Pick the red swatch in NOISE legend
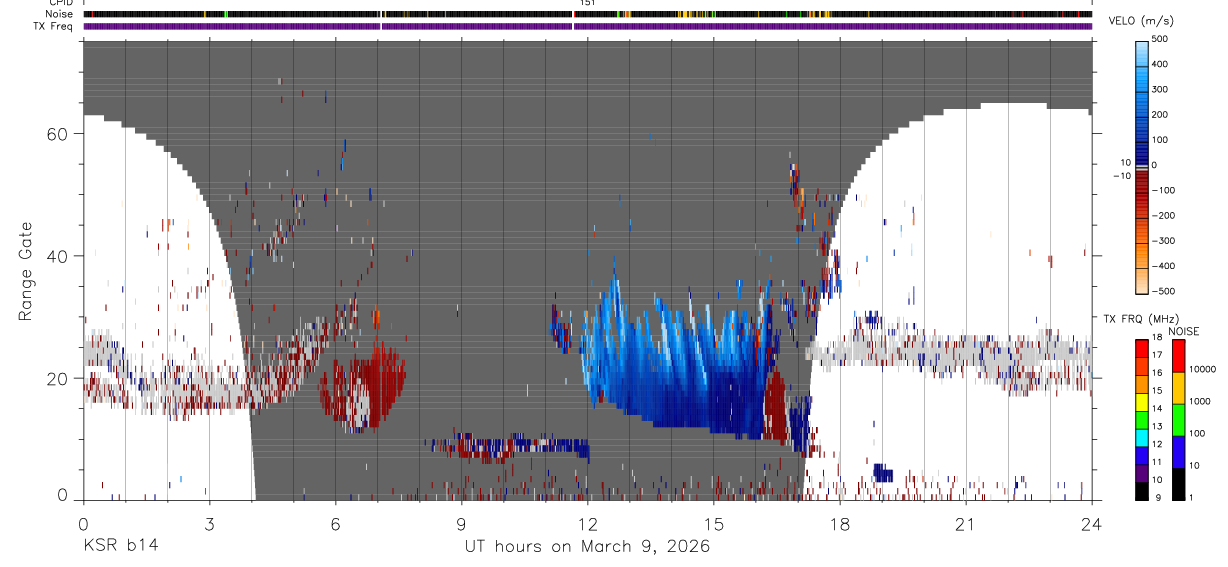This screenshot has height=567, width=1228. (1179, 356)
